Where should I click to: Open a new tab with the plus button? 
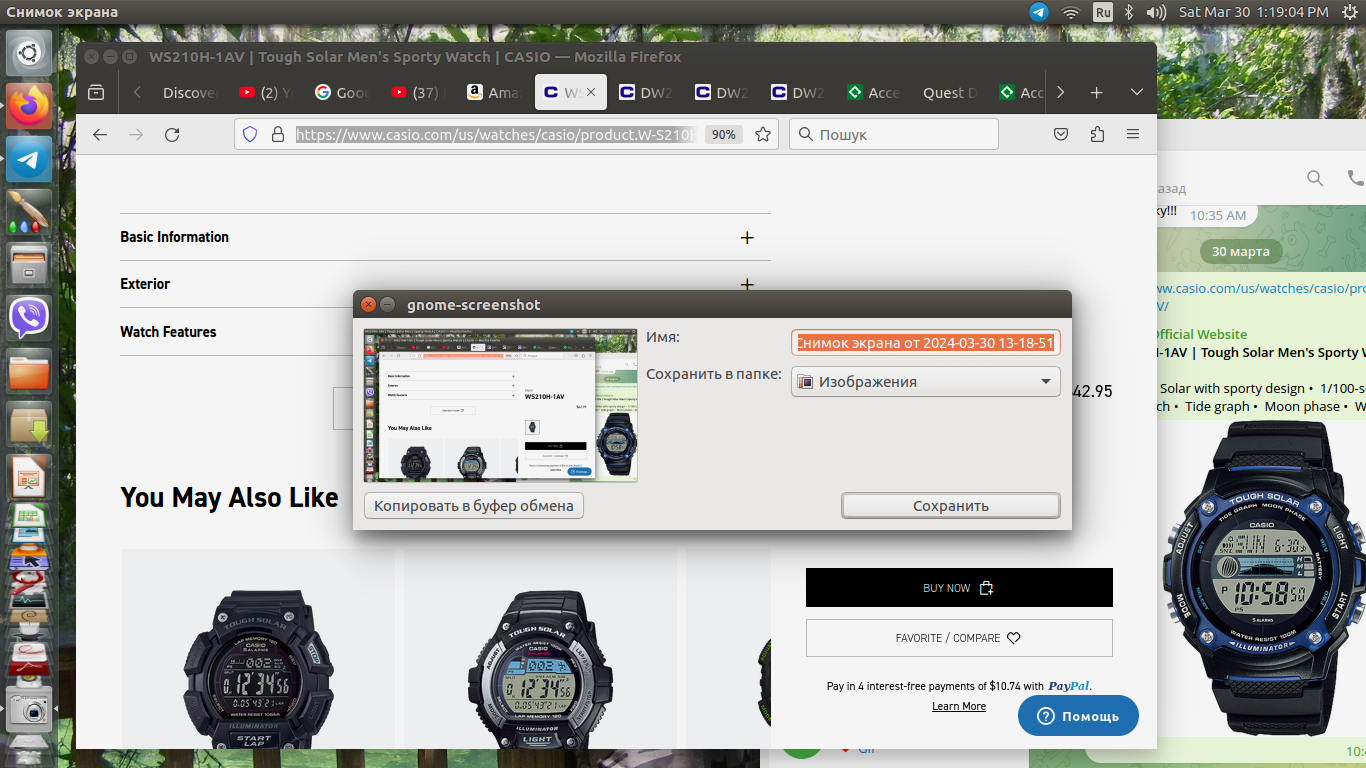[1097, 92]
